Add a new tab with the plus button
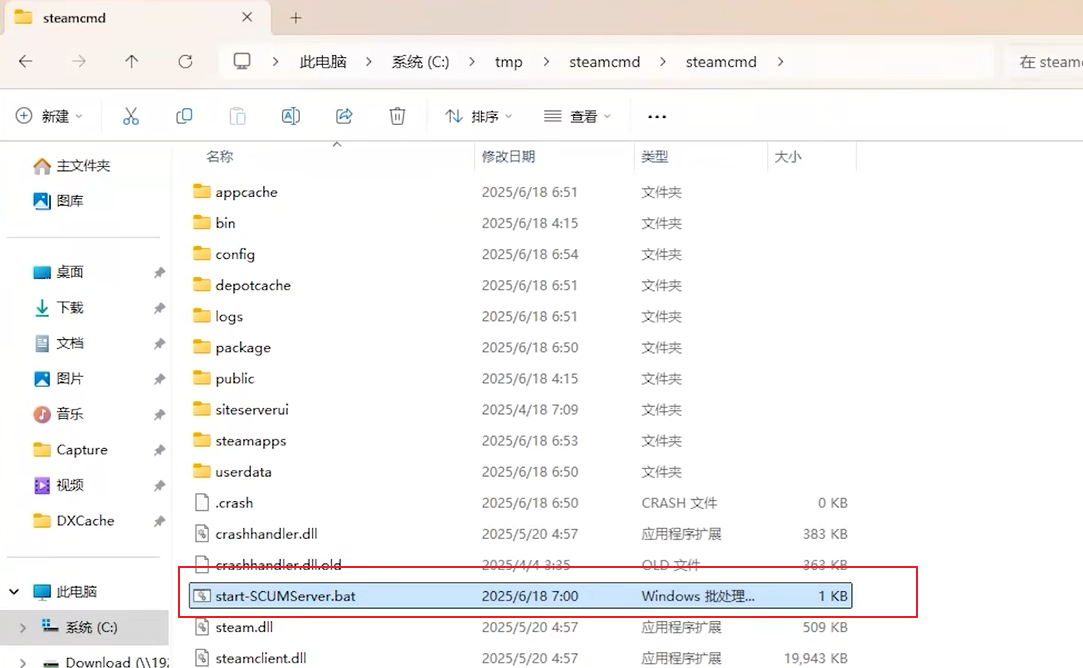 coord(296,18)
